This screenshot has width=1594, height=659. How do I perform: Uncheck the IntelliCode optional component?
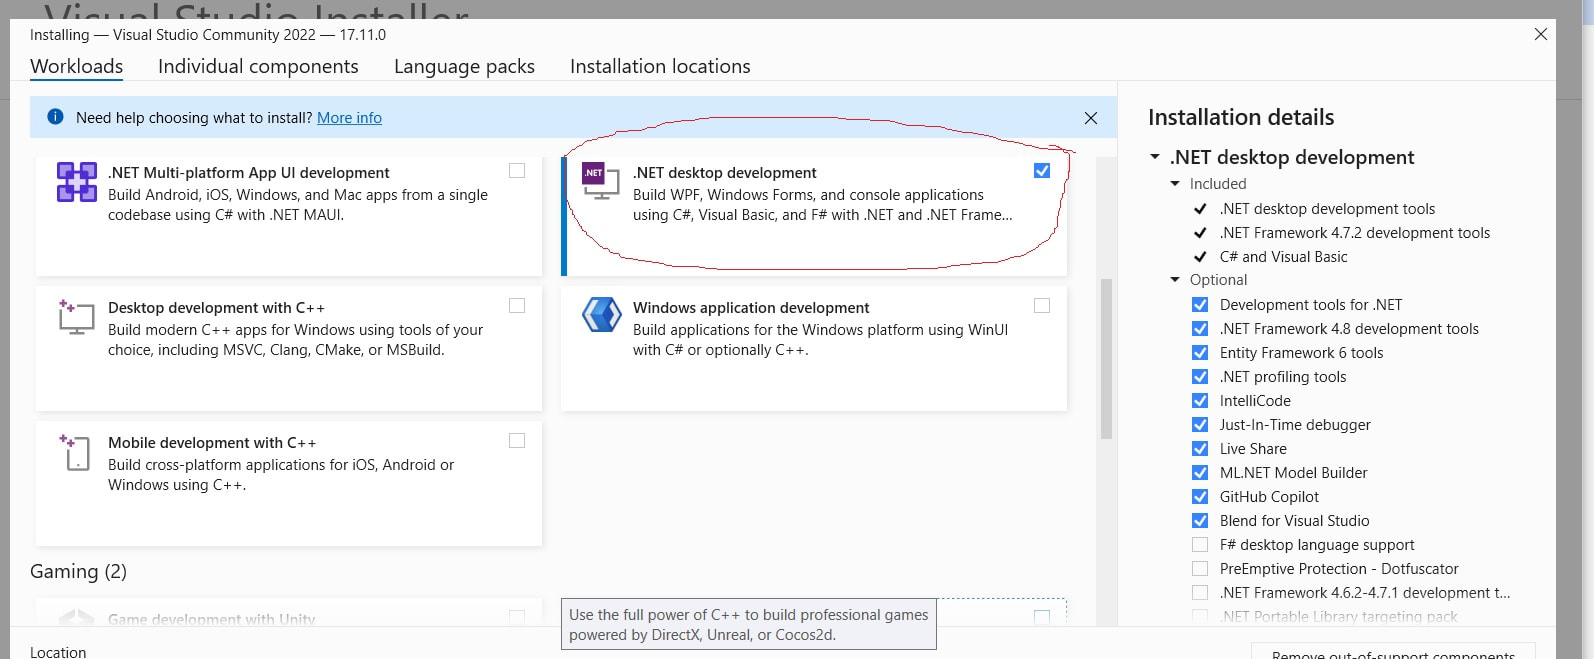point(1200,401)
